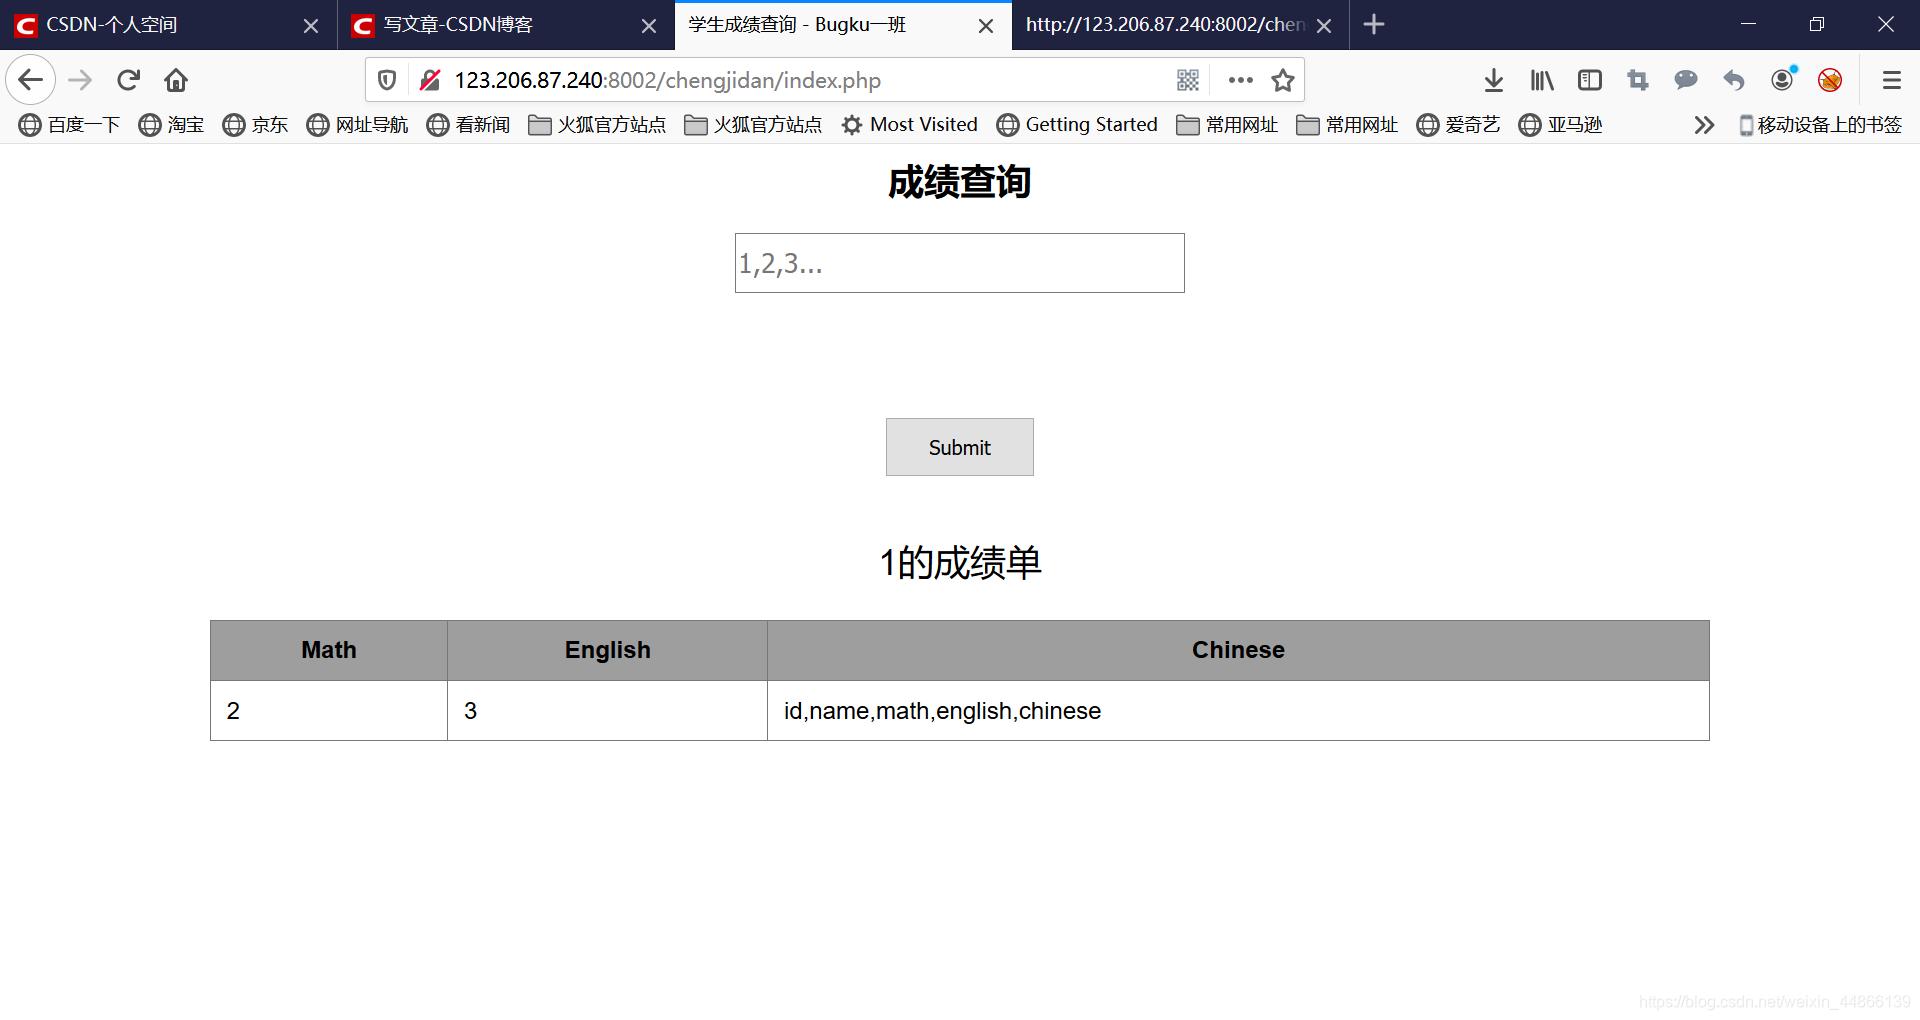The image size is (1920, 1020).
Task: Open first 火狐官方站点 bookmark folder
Action: tap(597, 125)
